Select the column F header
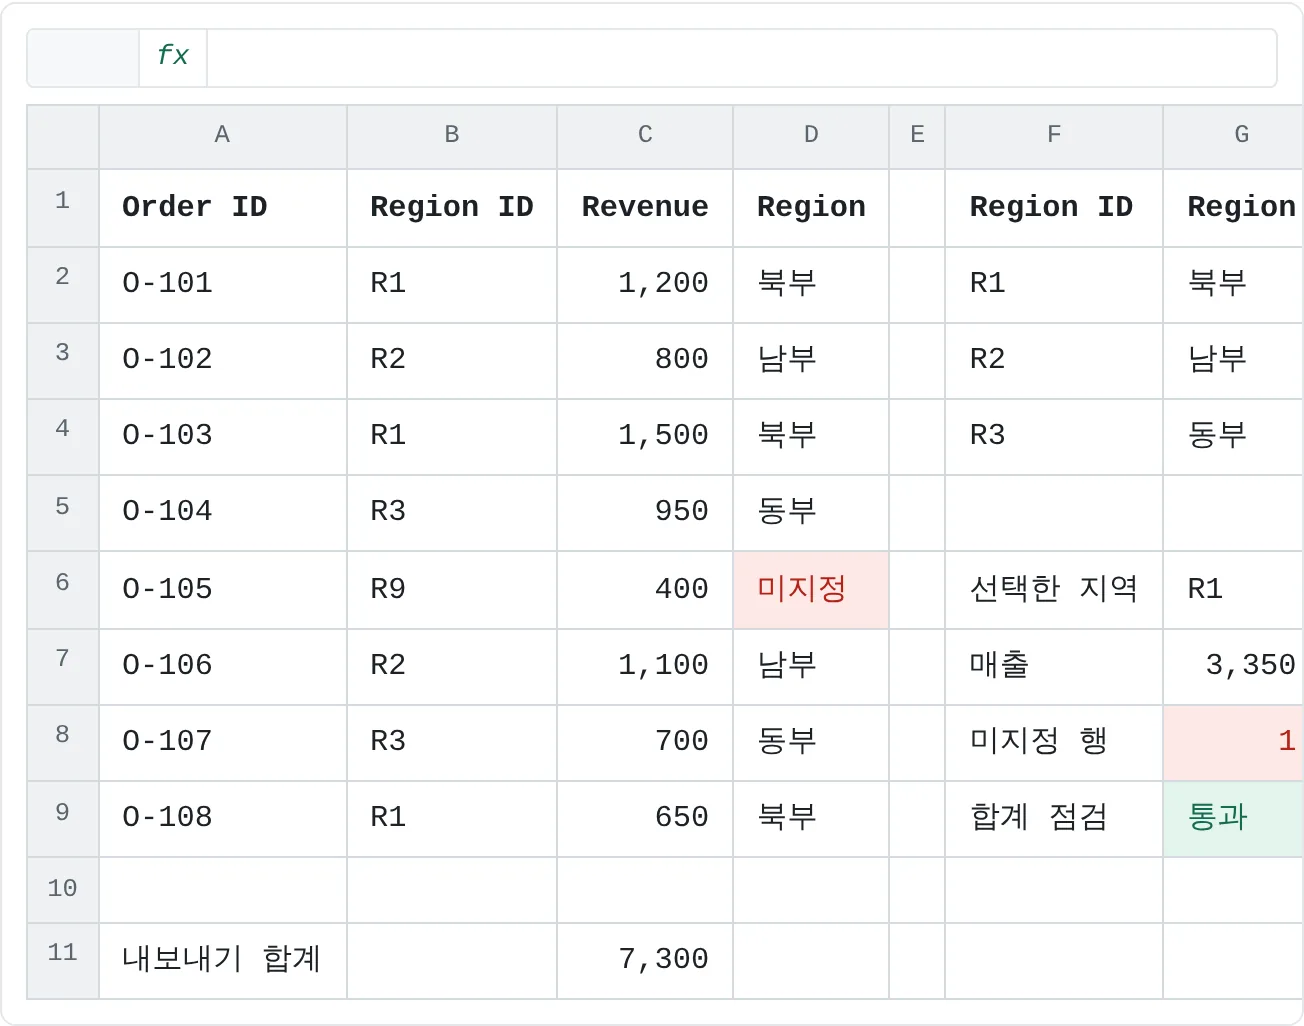Viewport: 1304px width, 1026px height. click(1054, 136)
